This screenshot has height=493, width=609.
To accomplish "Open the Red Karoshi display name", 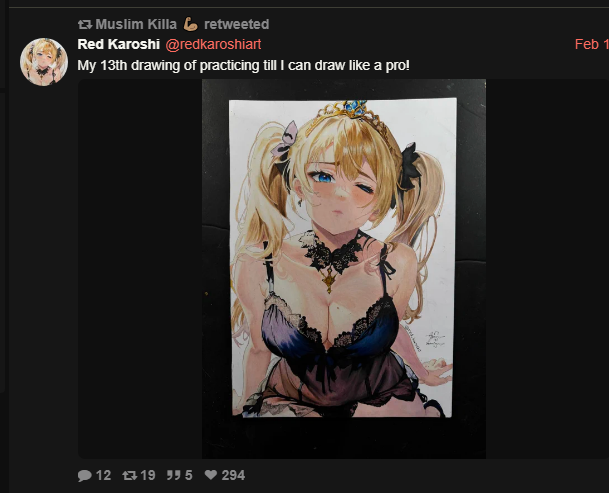I will [118, 44].
